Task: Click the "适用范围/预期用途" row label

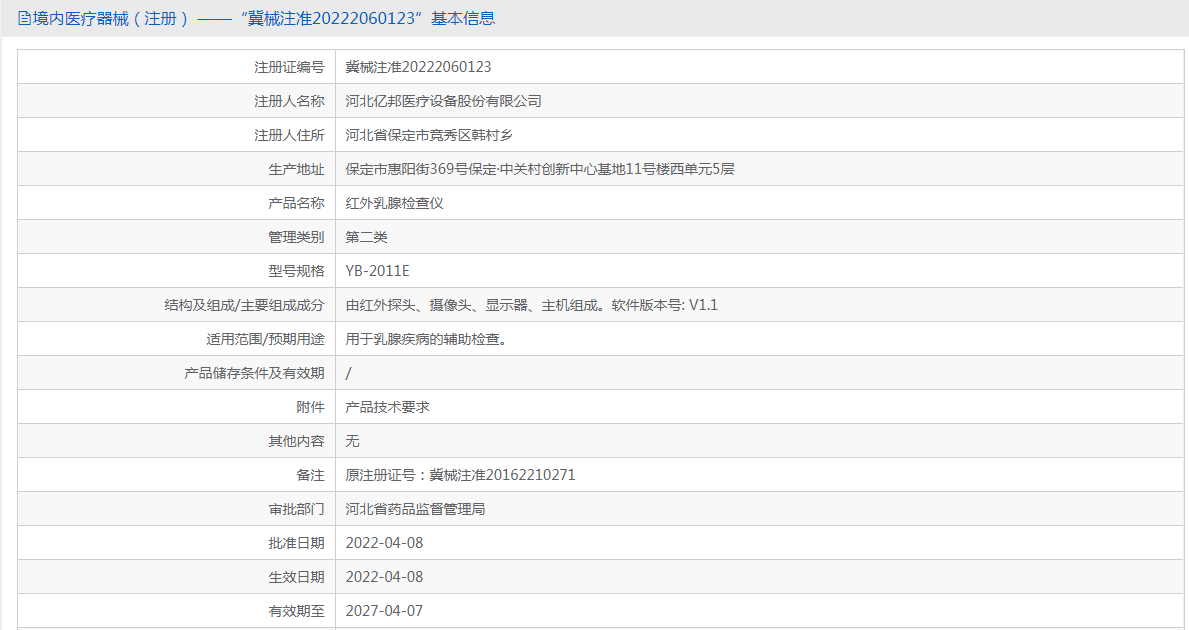Action: pos(265,339)
